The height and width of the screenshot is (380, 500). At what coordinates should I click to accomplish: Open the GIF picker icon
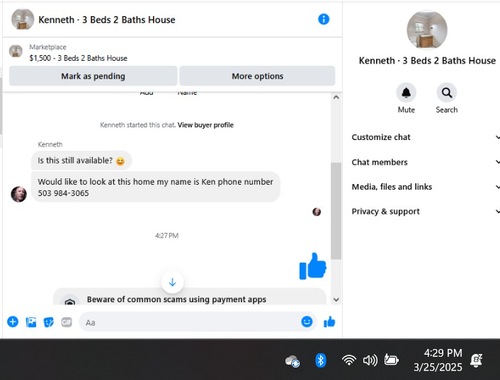[66, 322]
